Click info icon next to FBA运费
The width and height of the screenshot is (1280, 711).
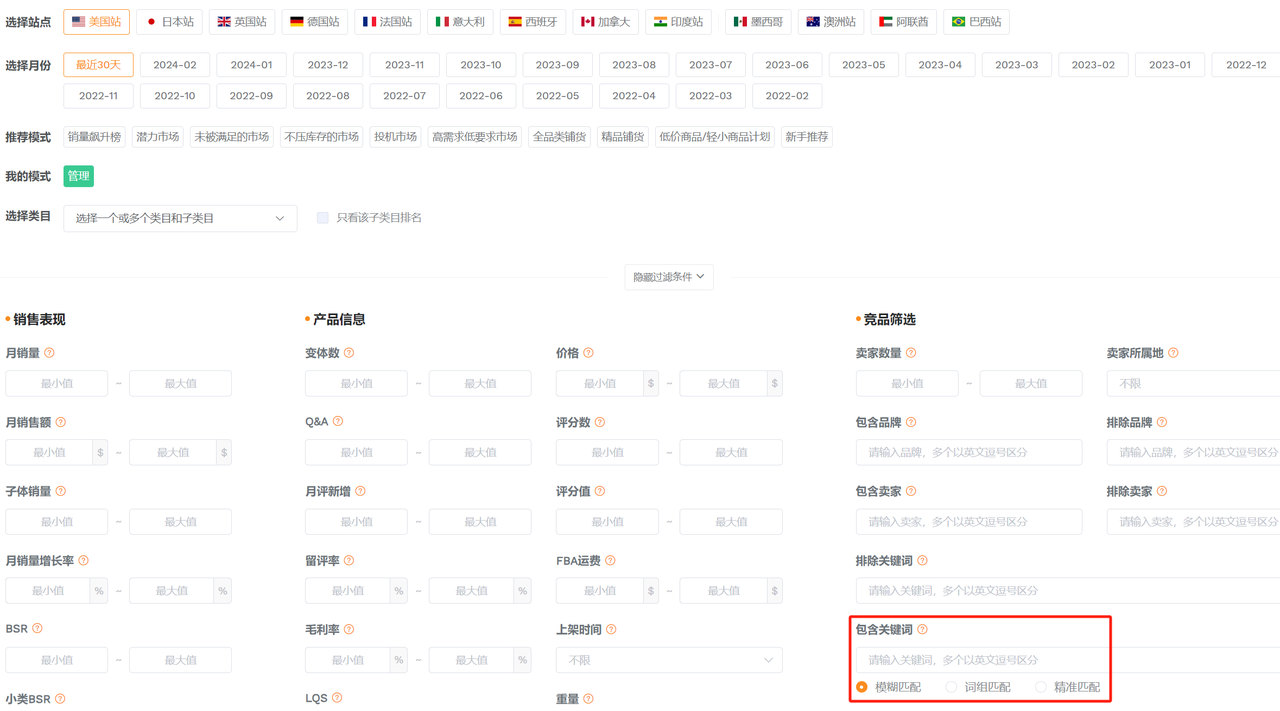610,561
